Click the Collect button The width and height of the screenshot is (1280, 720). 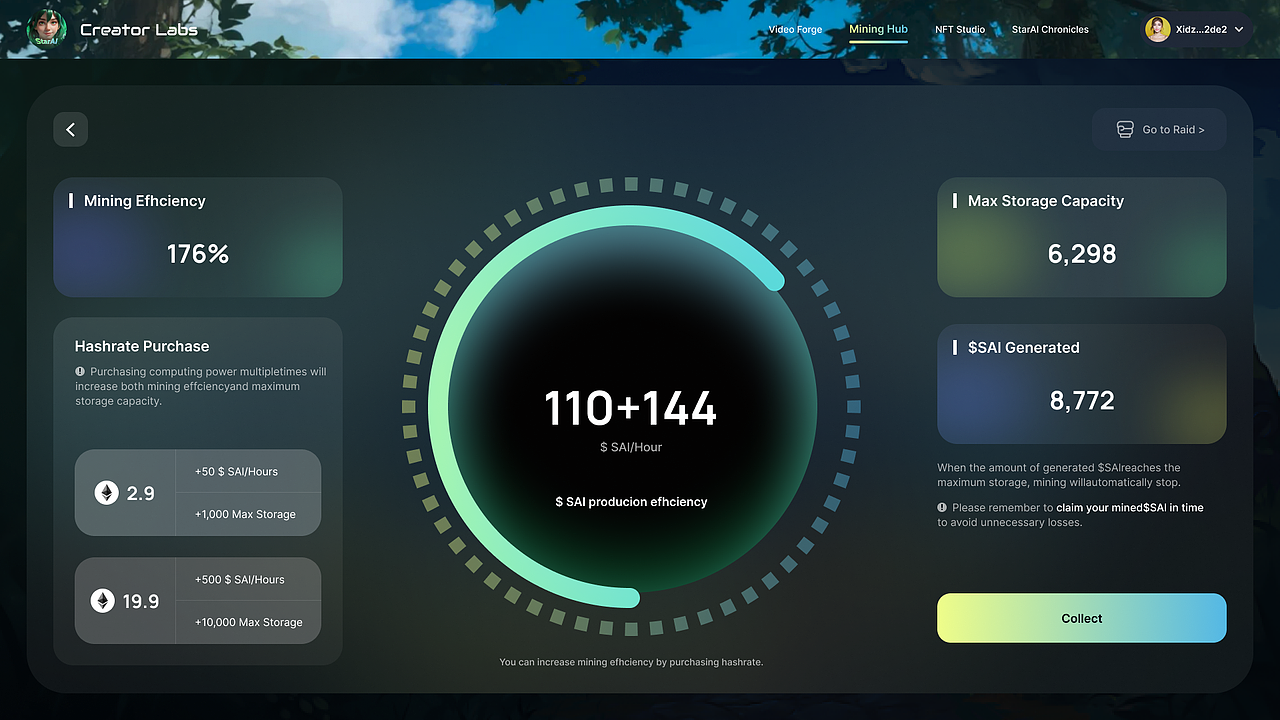click(x=1082, y=618)
